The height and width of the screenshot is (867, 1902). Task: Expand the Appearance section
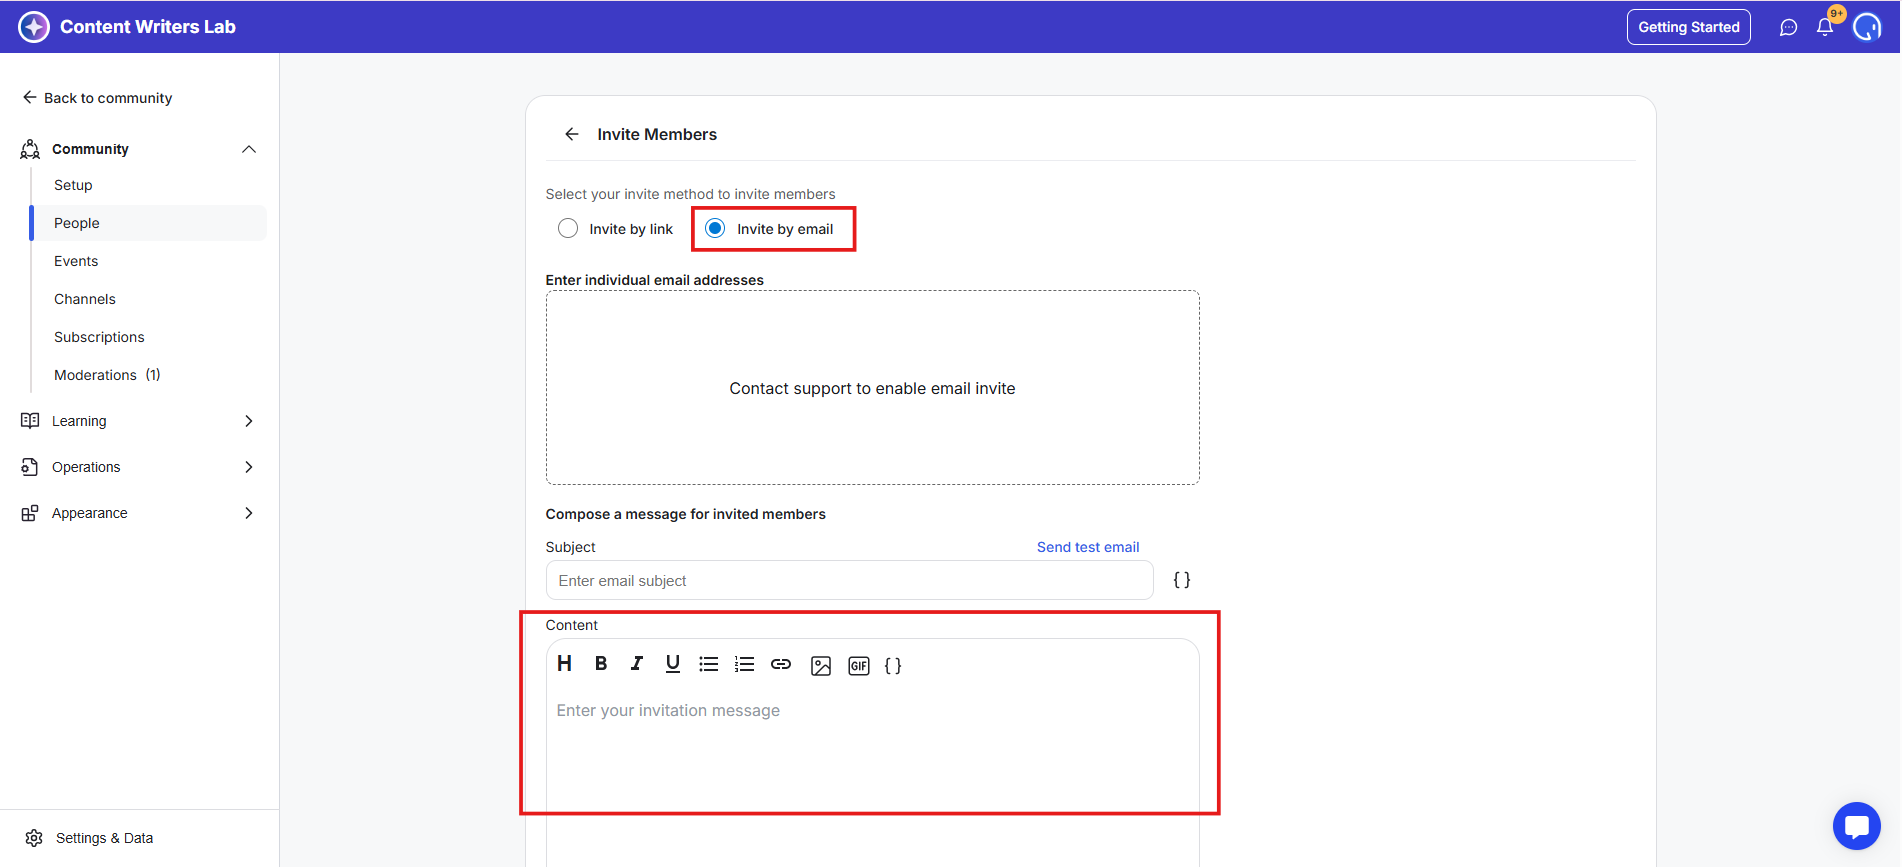coord(249,513)
